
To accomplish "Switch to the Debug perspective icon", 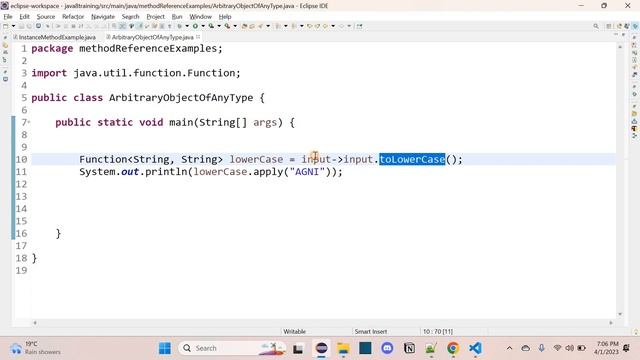I will (x=627, y=26).
